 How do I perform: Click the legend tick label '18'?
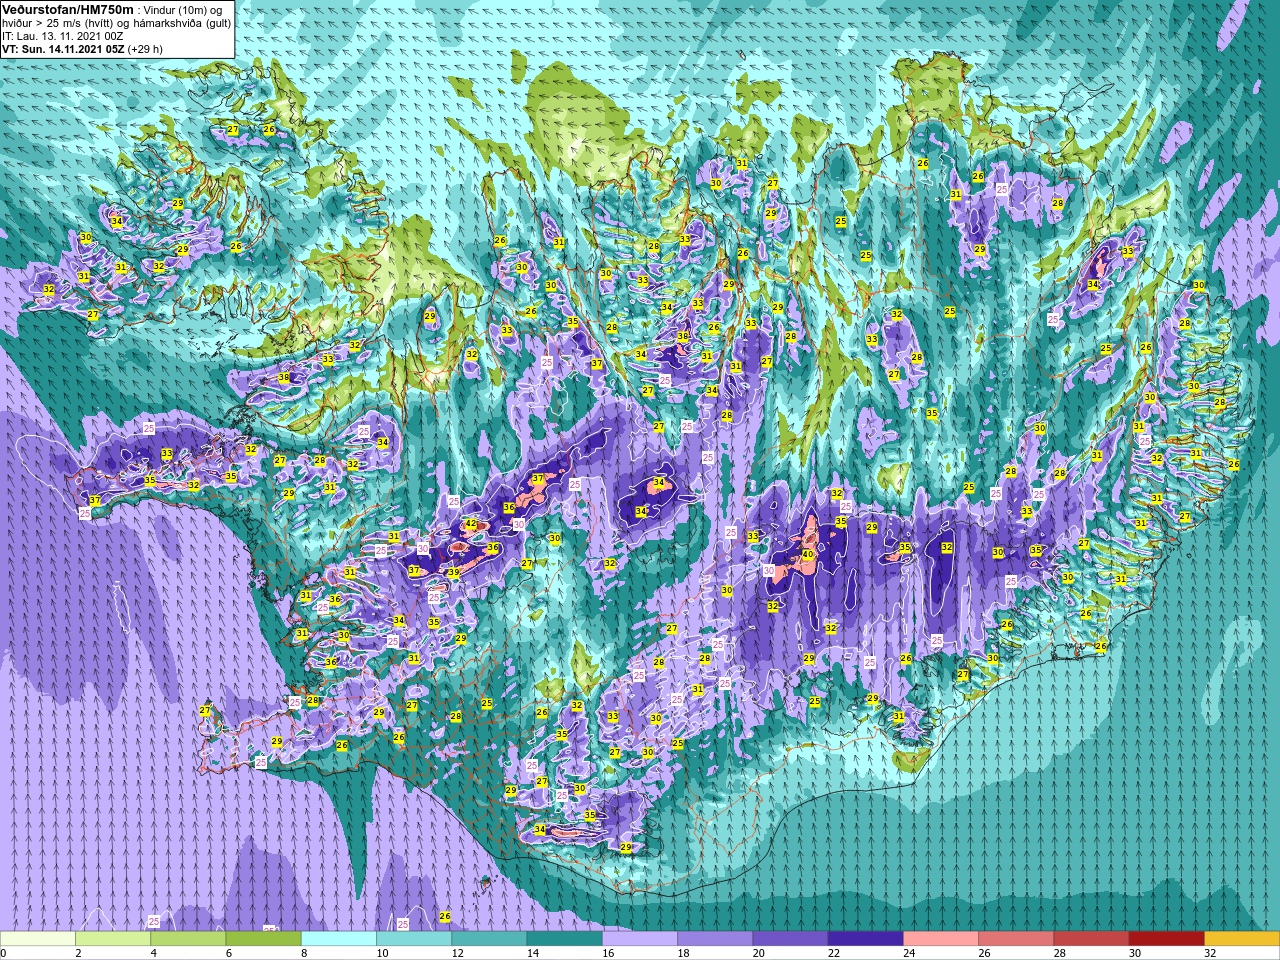[x=682, y=953]
